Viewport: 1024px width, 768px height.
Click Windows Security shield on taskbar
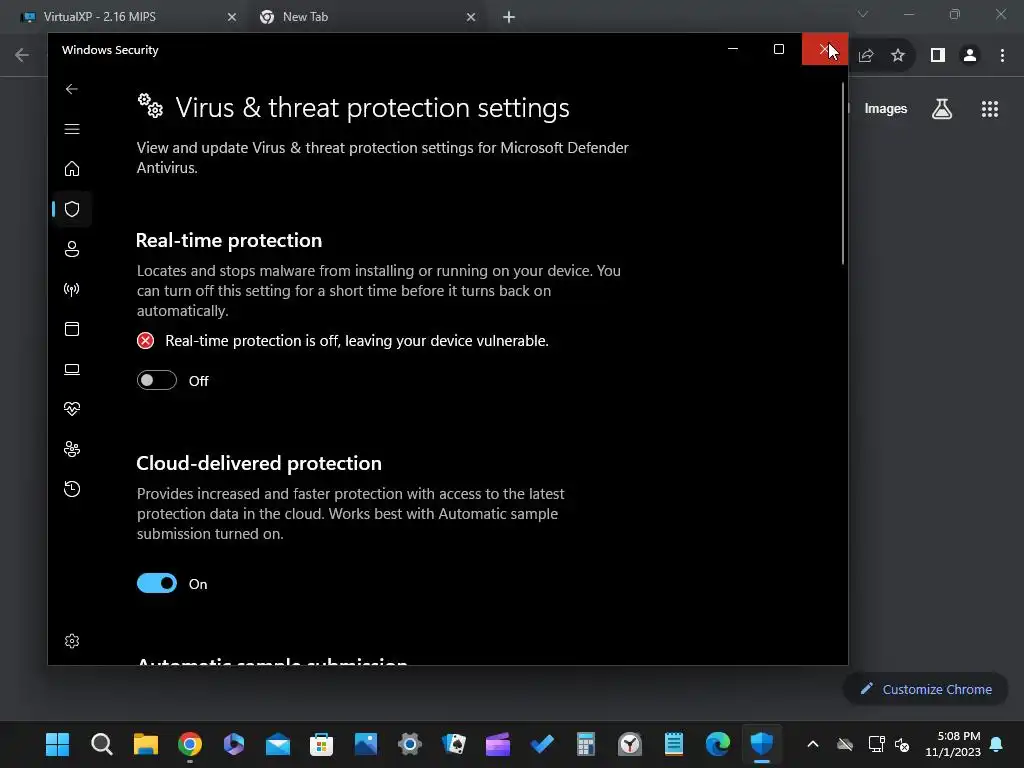(x=761, y=744)
